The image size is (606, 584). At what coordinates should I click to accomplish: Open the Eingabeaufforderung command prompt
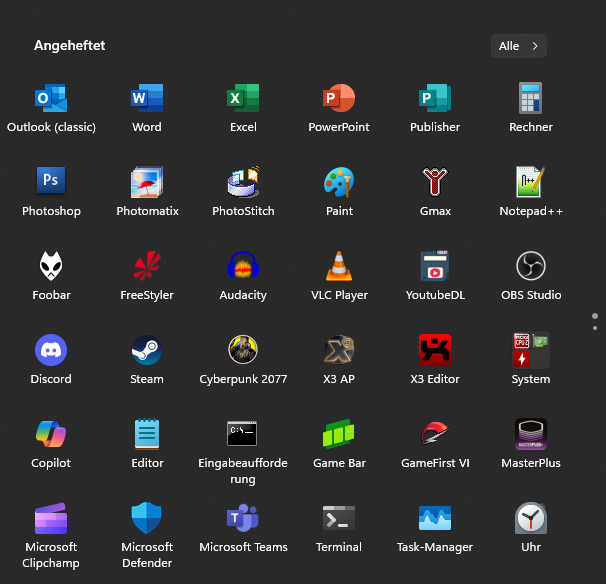[243, 434]
